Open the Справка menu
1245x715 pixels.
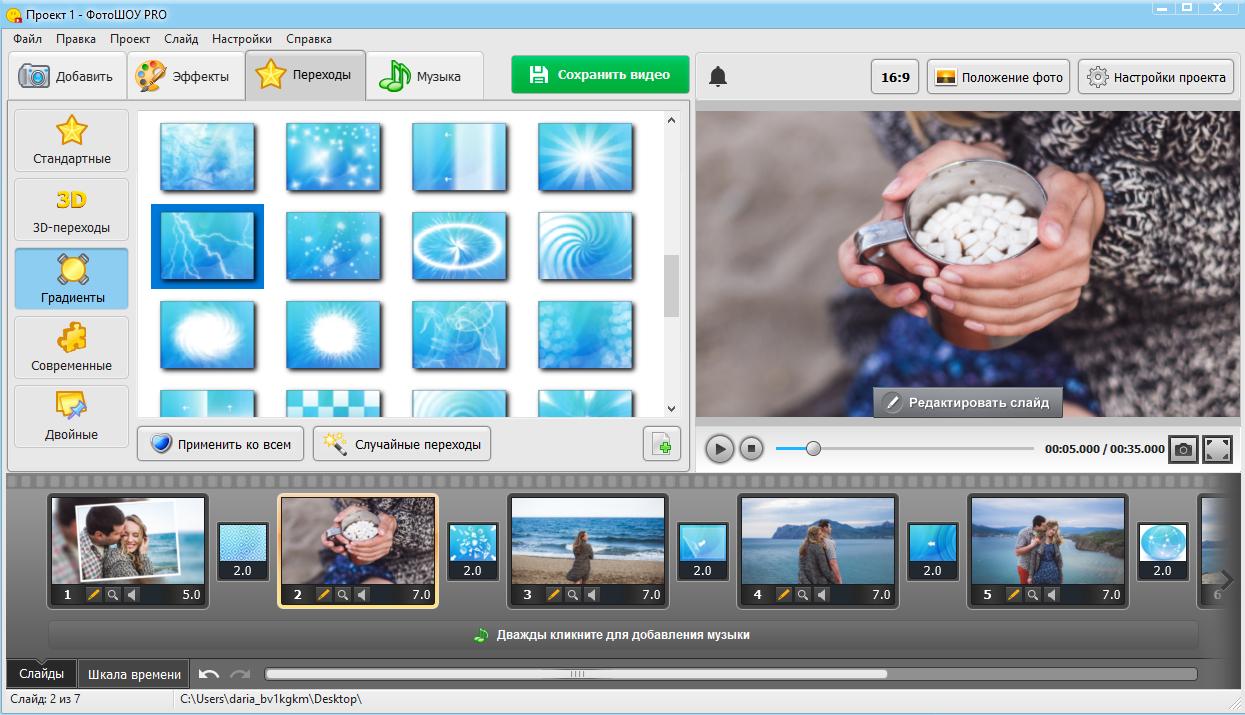pos(309,39)
